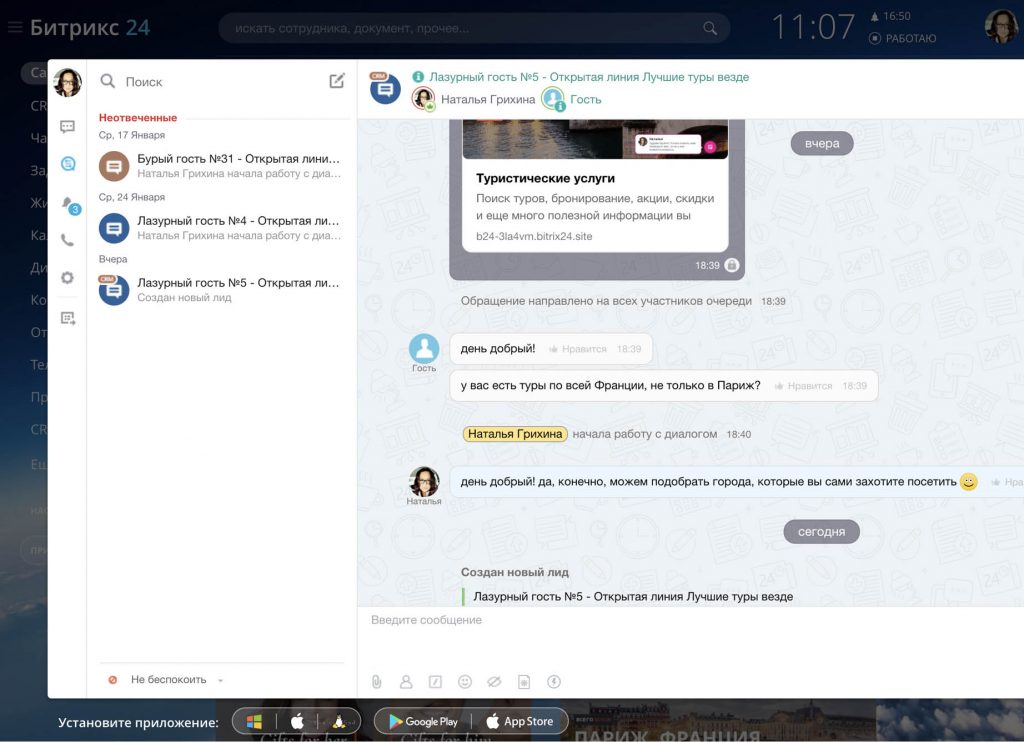Viewport: 1024px width, 742px height.
Task: Open the Бурый гость №31 dialog
Action: pos(221,166)
